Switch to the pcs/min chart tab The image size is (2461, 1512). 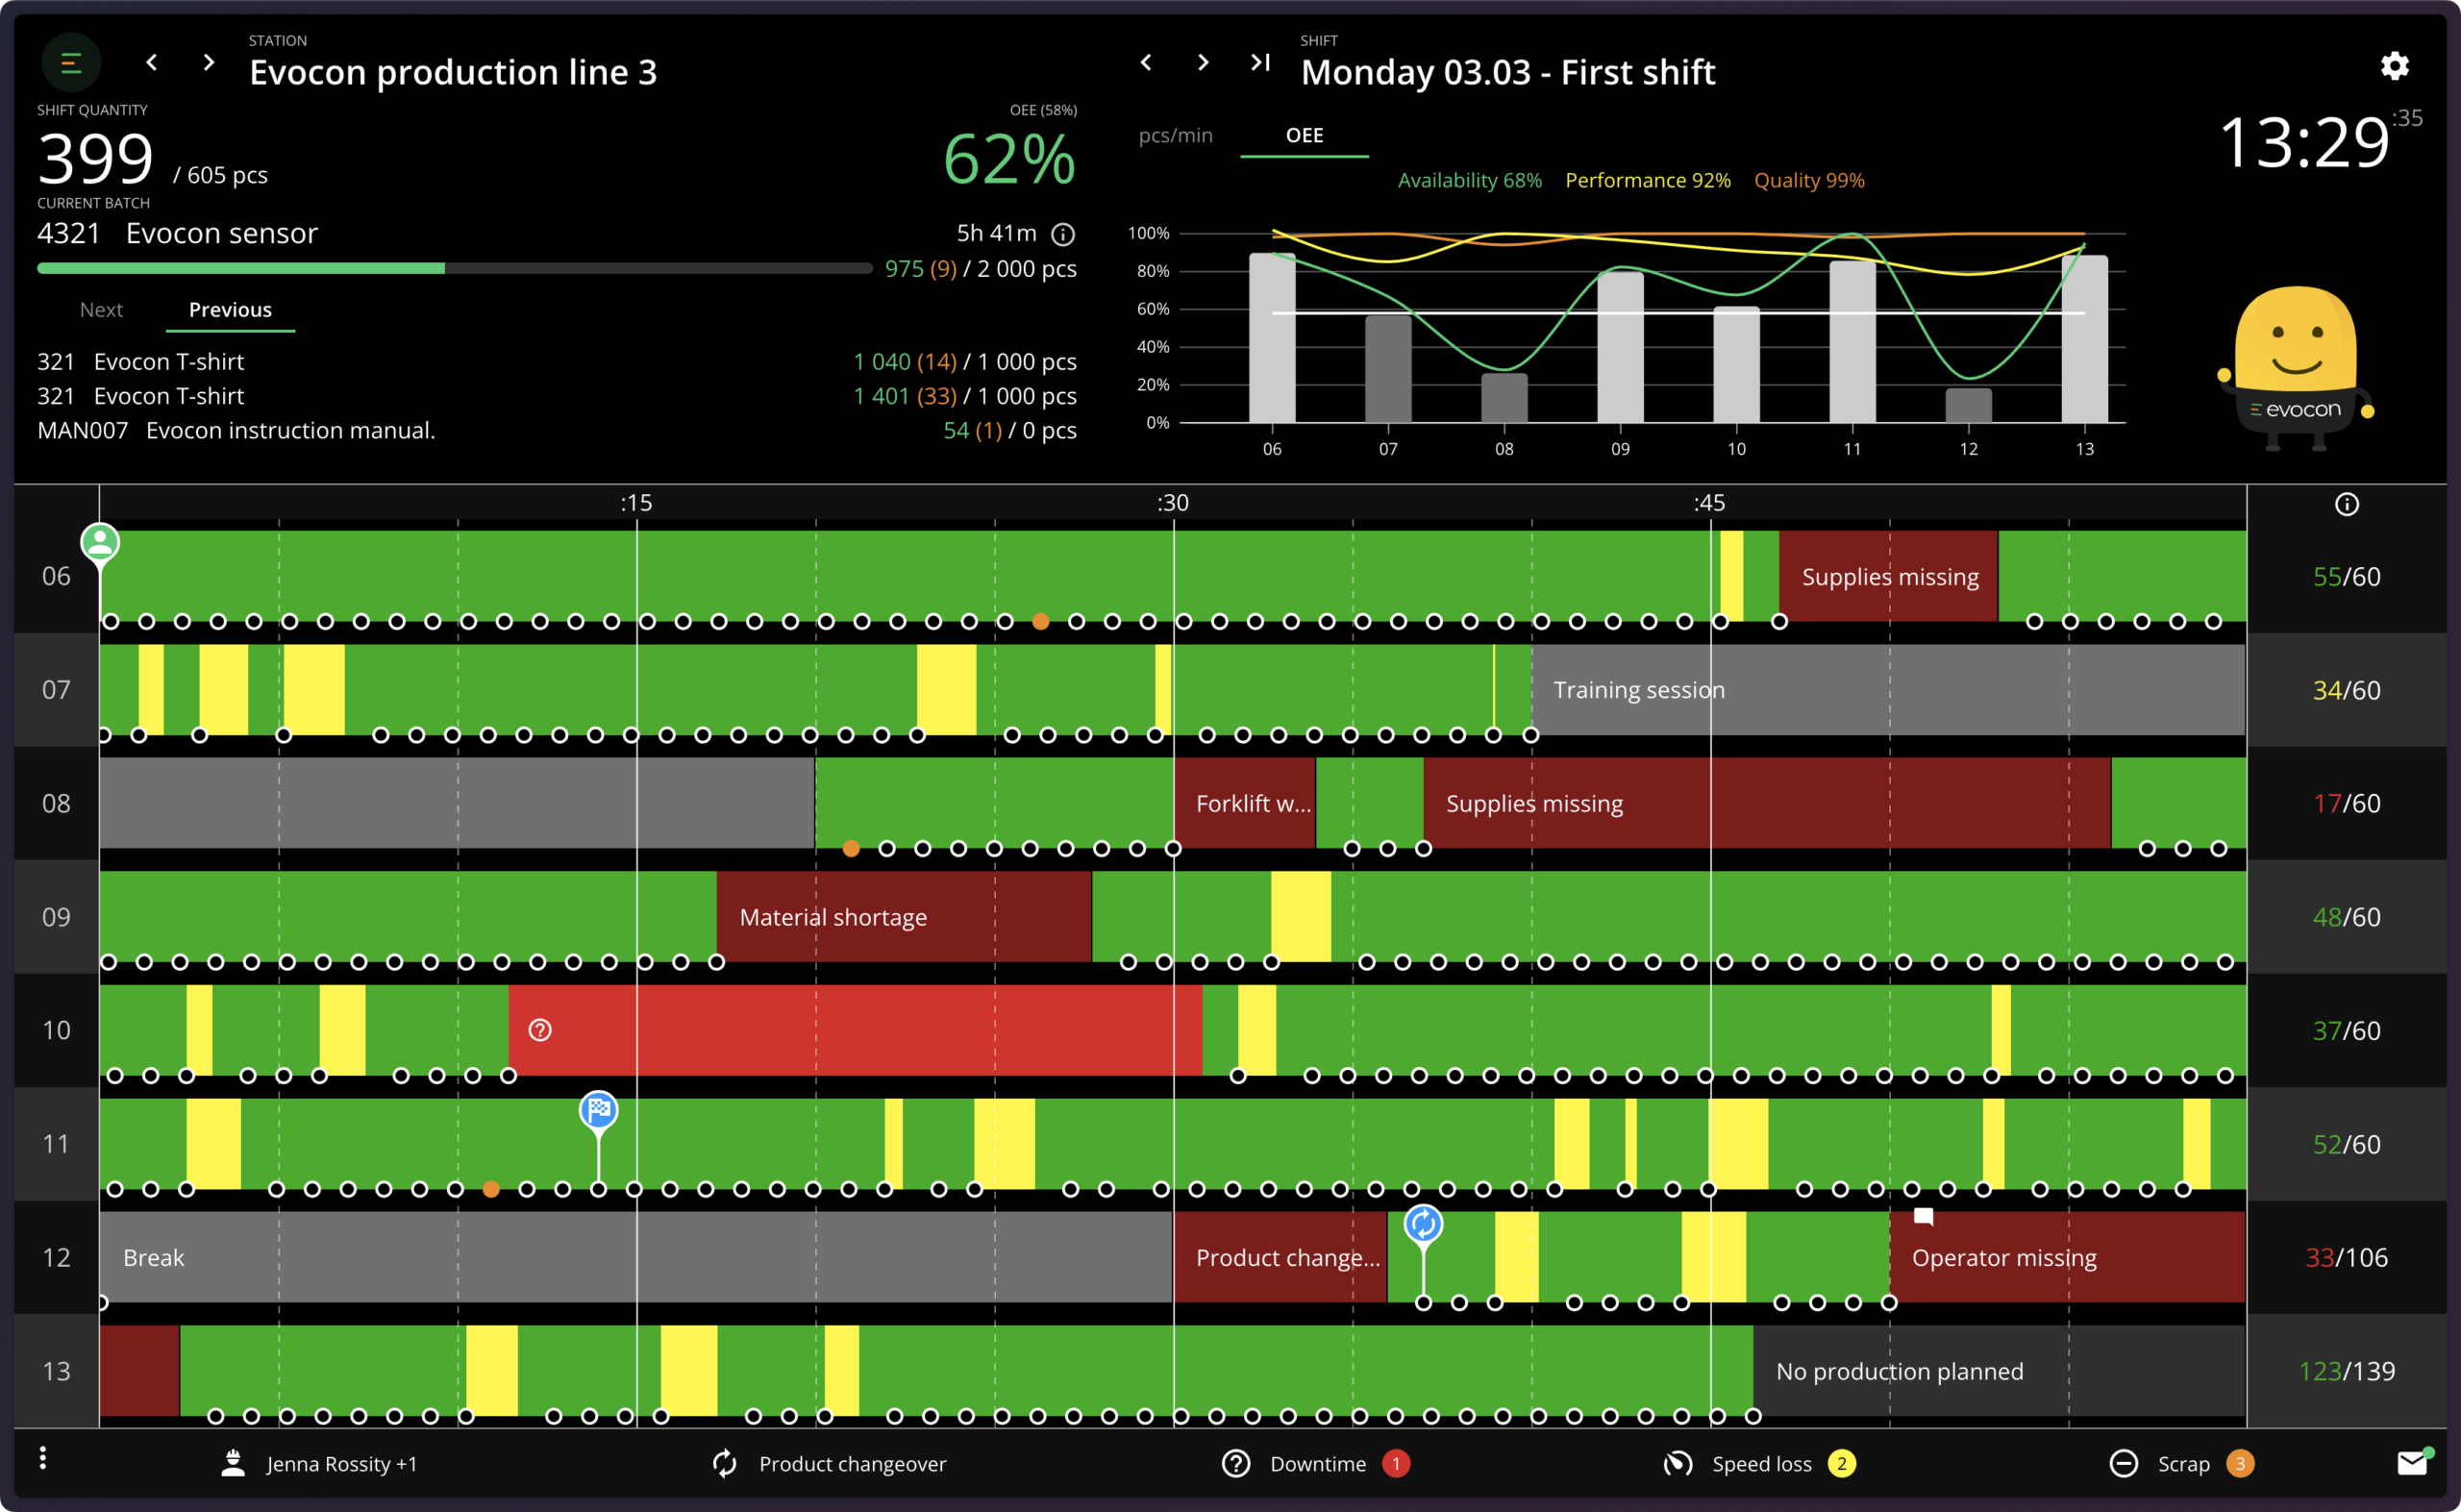coord(1175,135)
